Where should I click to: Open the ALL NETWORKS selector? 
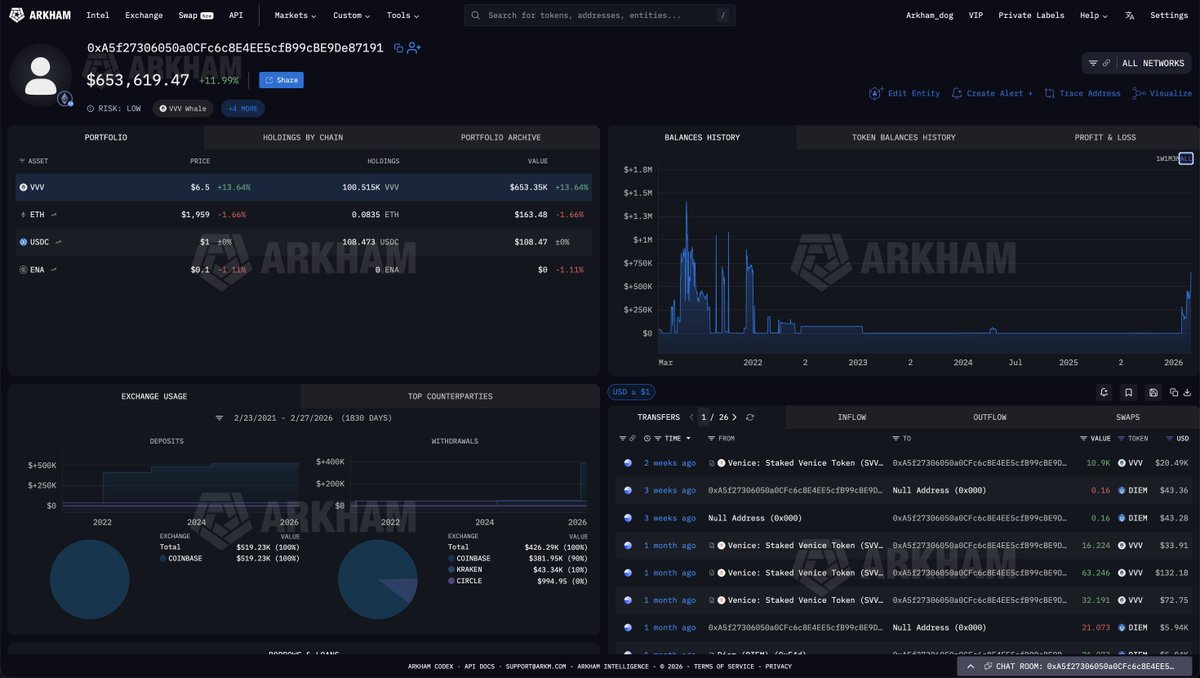pos(1153,63)
